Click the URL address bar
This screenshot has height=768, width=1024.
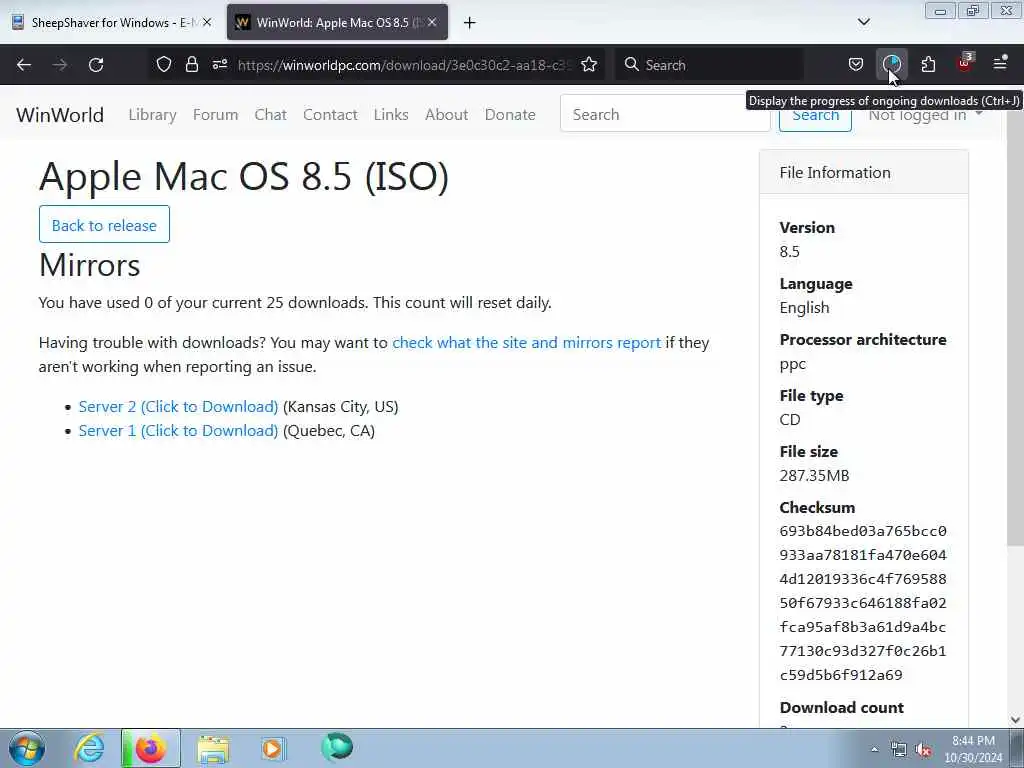coord(405,65)
